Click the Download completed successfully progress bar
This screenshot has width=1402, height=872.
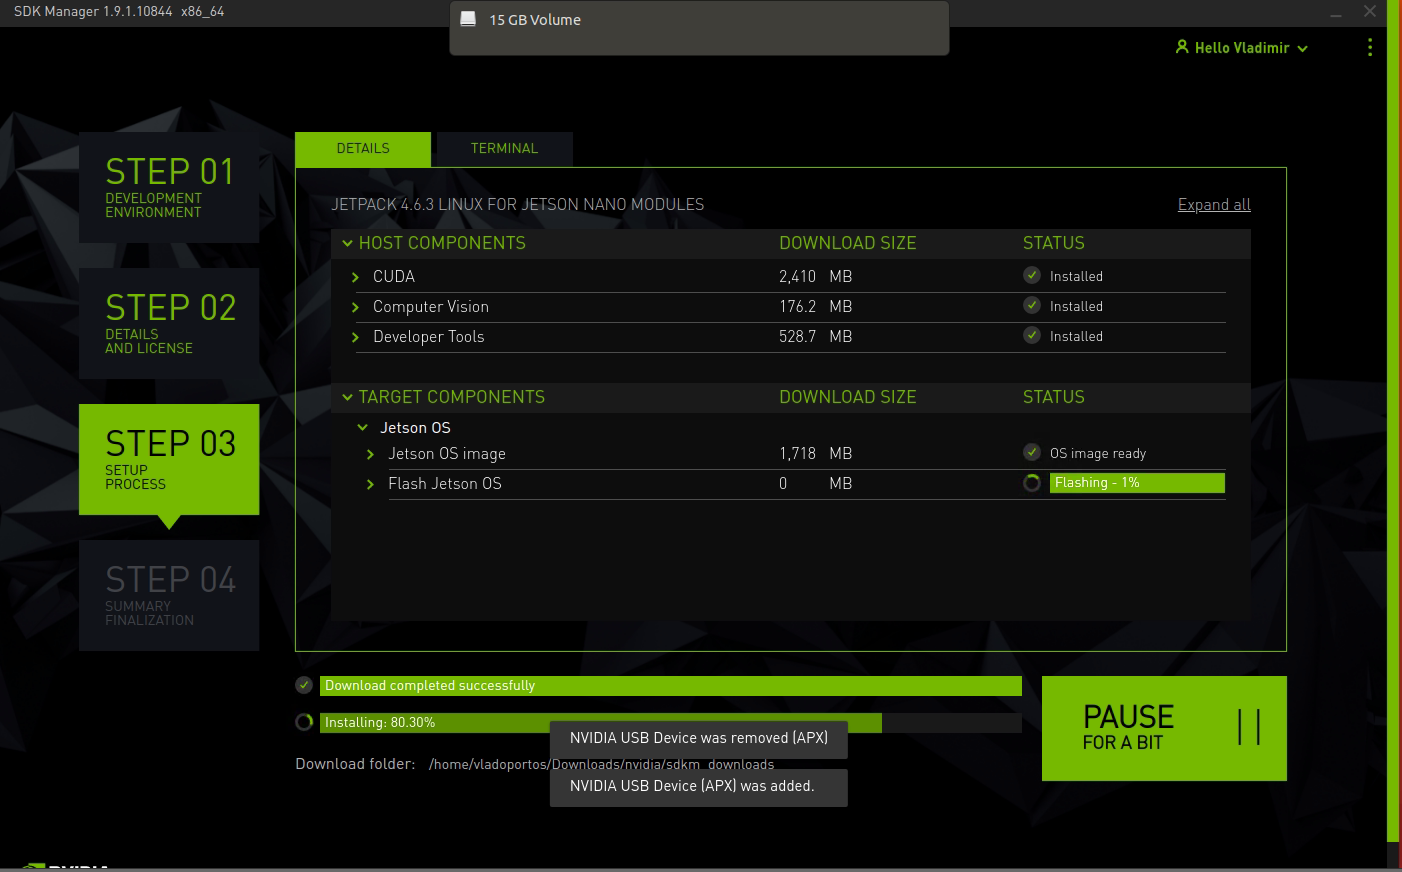coord(670,685)
